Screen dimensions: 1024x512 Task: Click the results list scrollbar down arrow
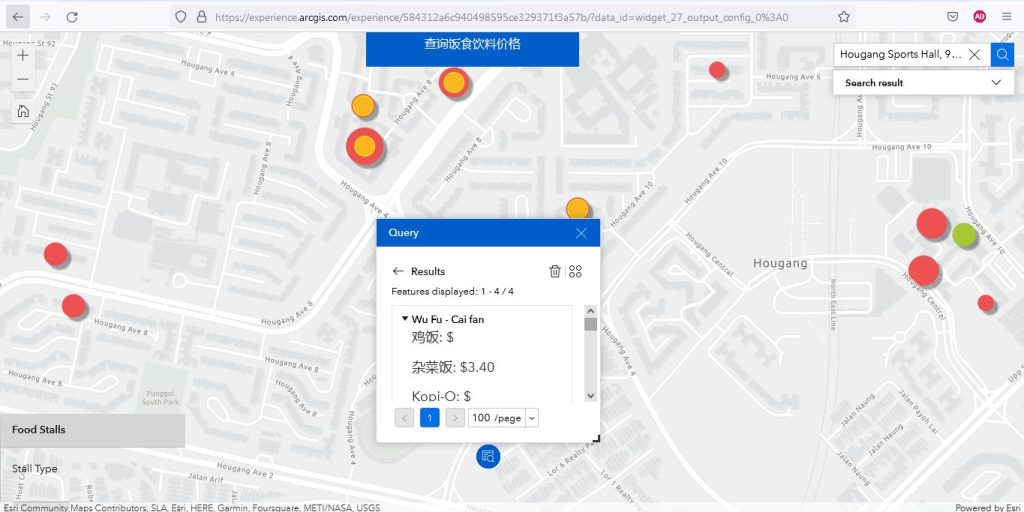[x=590, y=395]
